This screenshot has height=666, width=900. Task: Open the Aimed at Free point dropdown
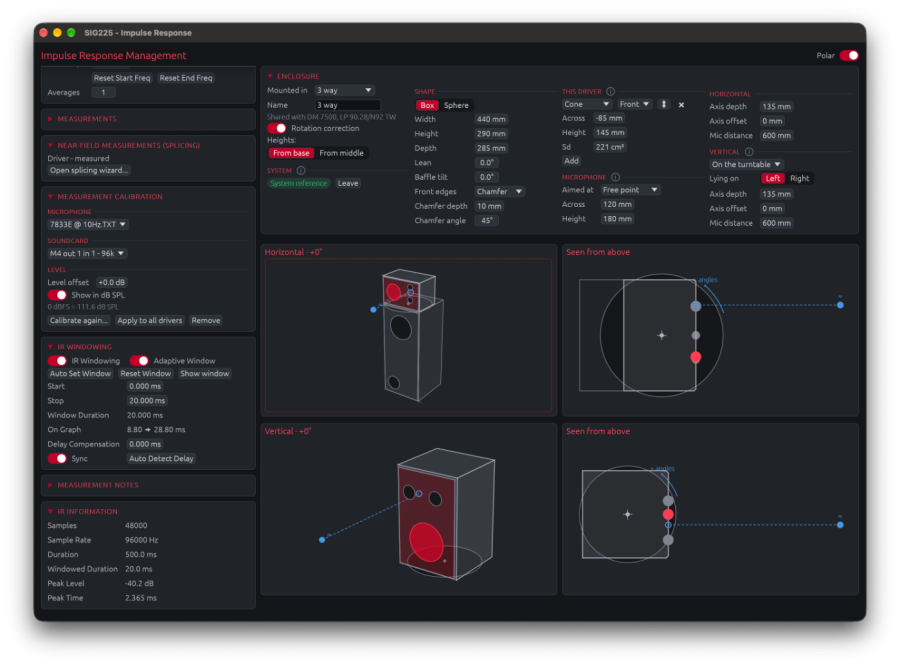tap(630, 190)
